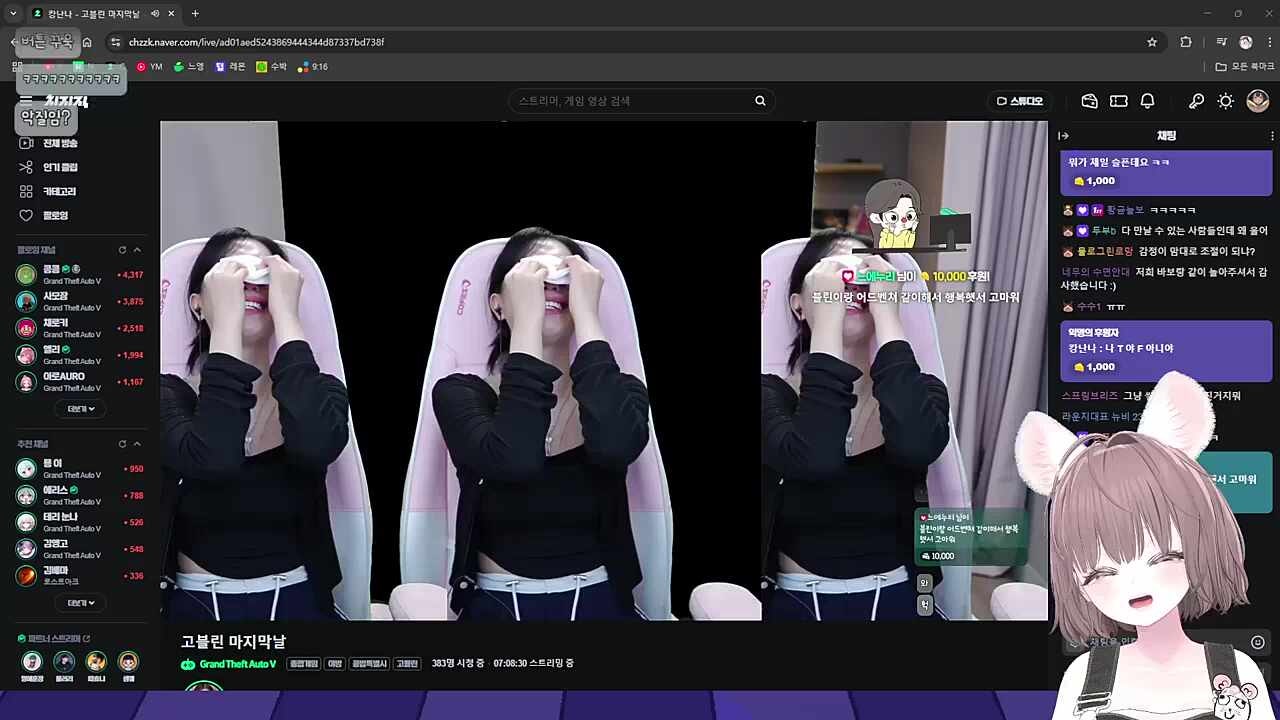1280x720 pixels.
Task: Refresh the following channels list
Action: click(x=122, y=250)
